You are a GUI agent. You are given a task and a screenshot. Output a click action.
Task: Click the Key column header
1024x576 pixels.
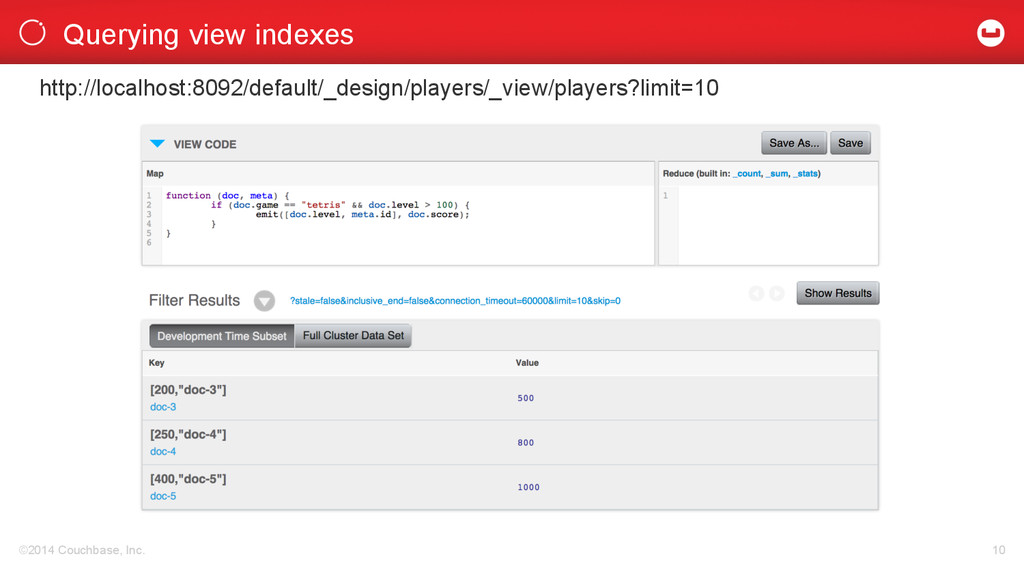pos(157,362)
